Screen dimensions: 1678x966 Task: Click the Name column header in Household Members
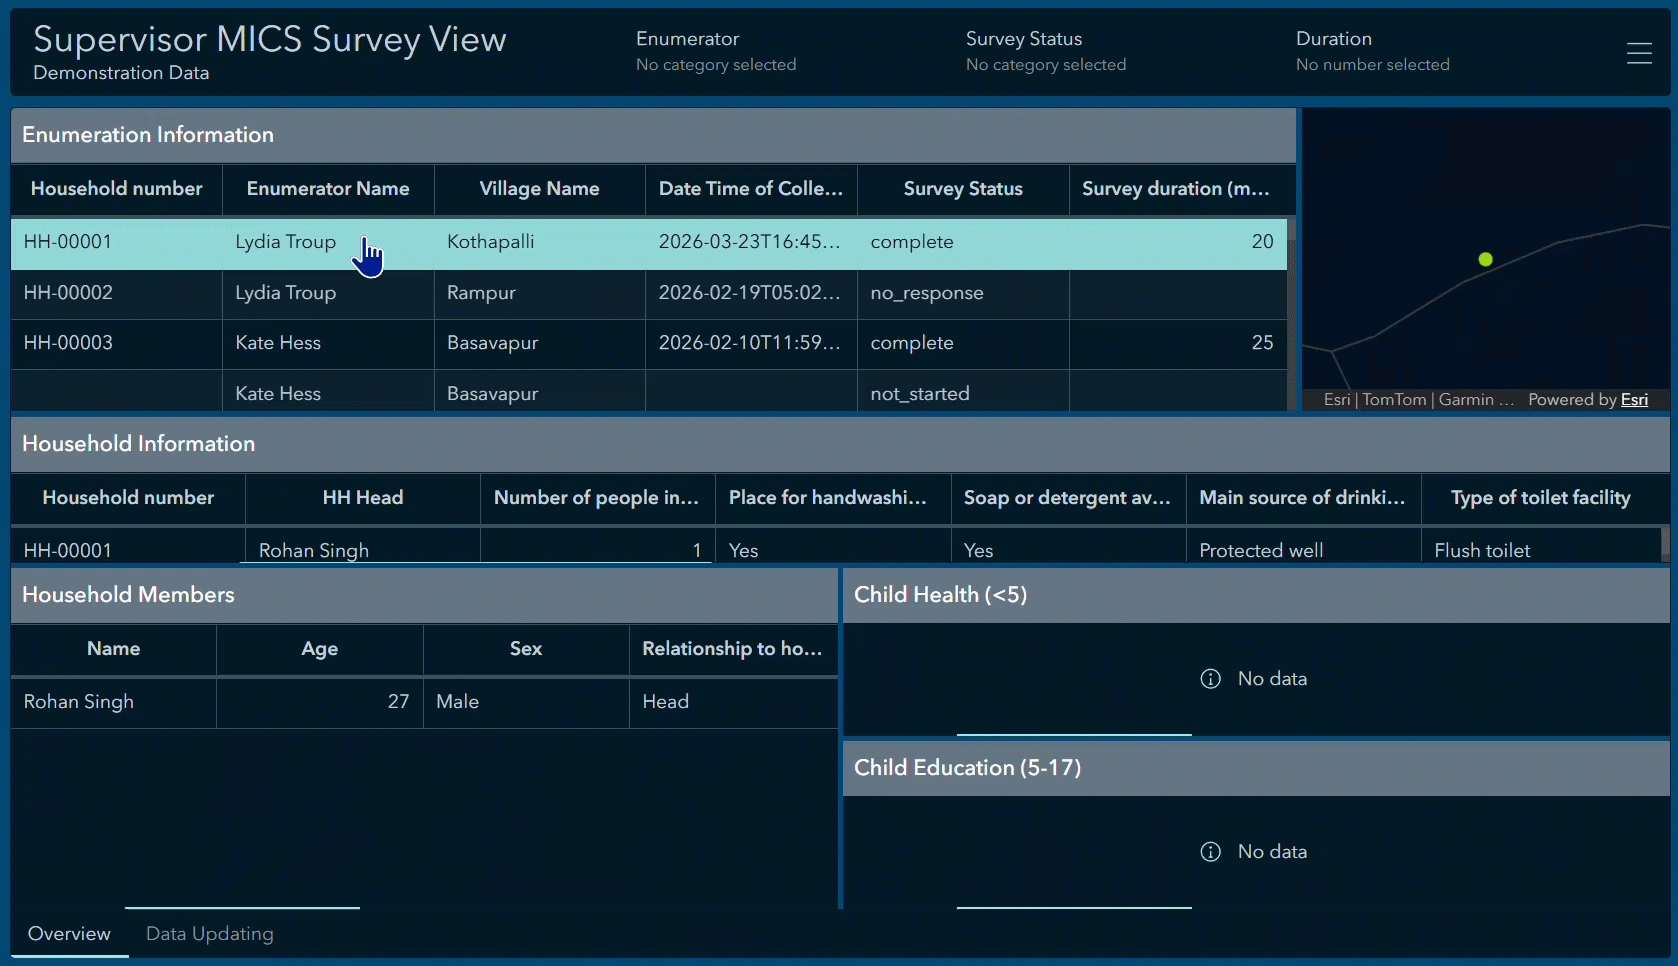pos(114,649)
